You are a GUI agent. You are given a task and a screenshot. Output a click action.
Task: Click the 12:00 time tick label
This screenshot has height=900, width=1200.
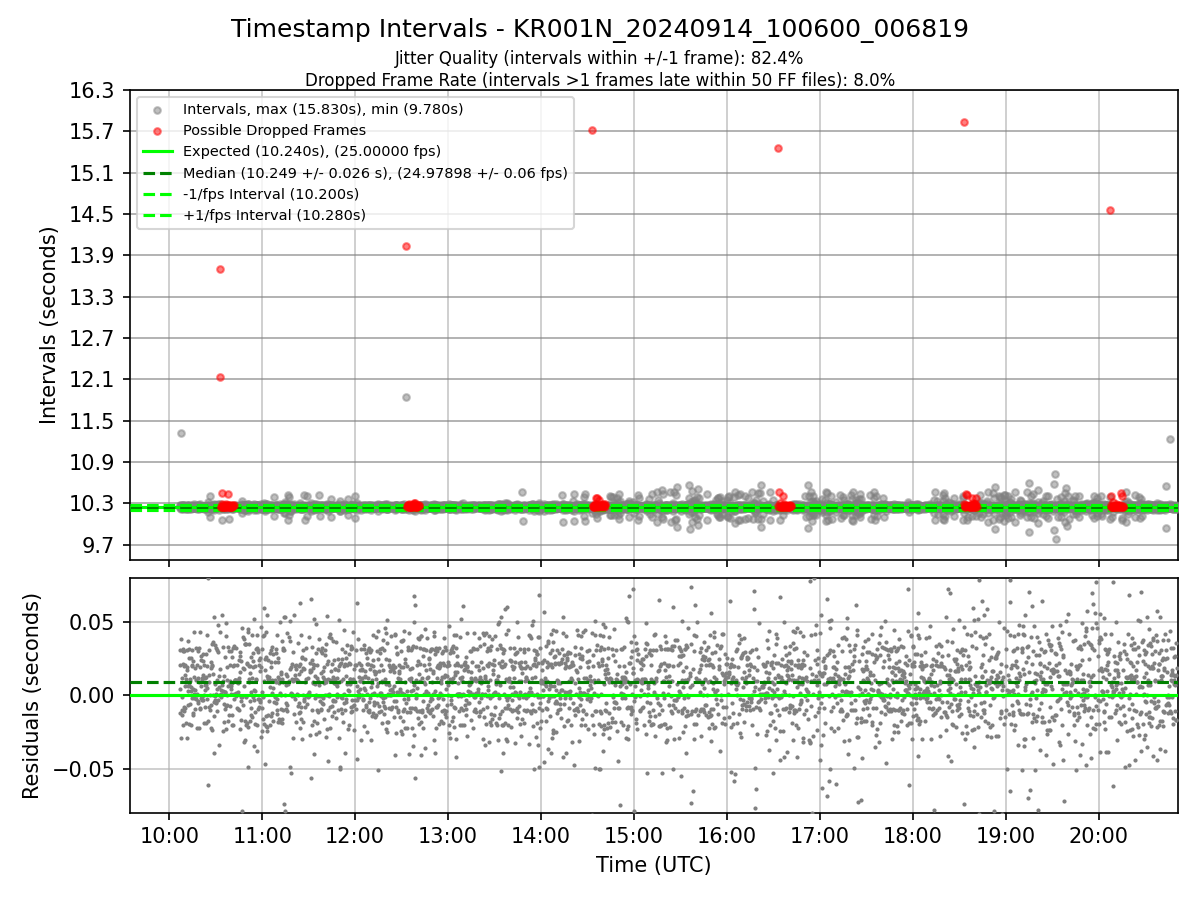[x=354, y=834]
